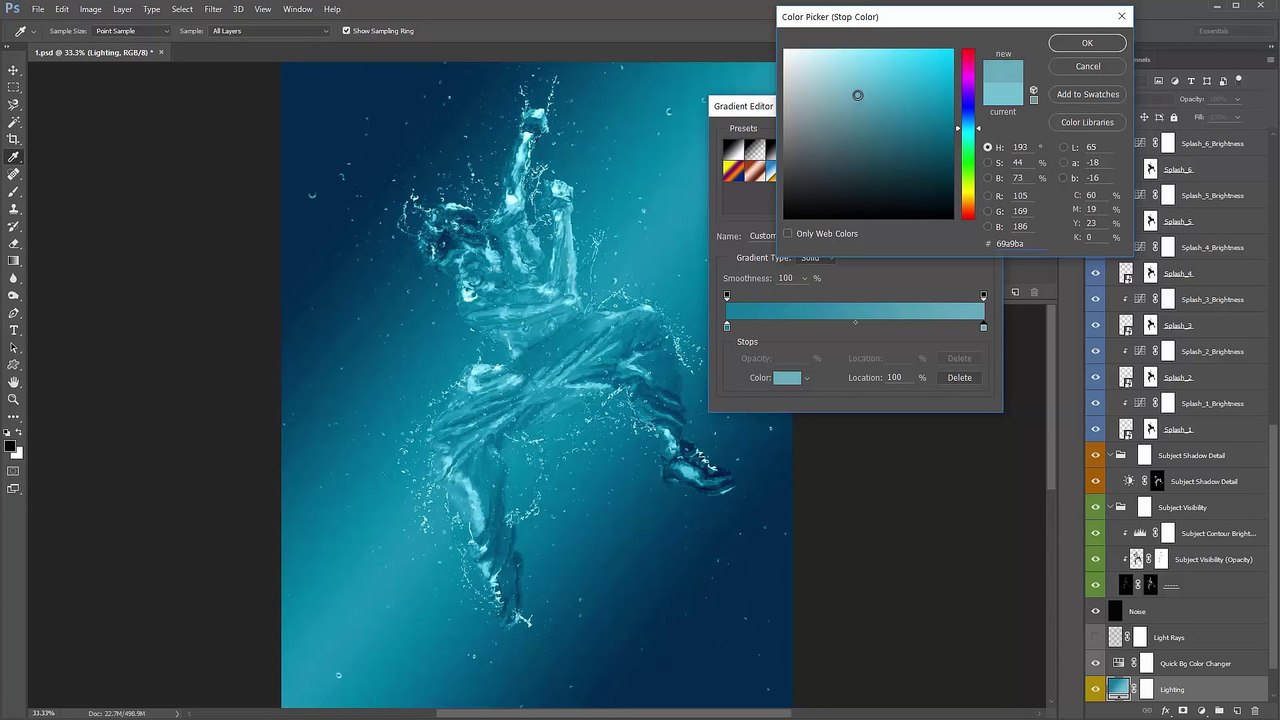Hide the Noise layer
This screenshot has width=1280, height=720.
(x=1095, y=611)
